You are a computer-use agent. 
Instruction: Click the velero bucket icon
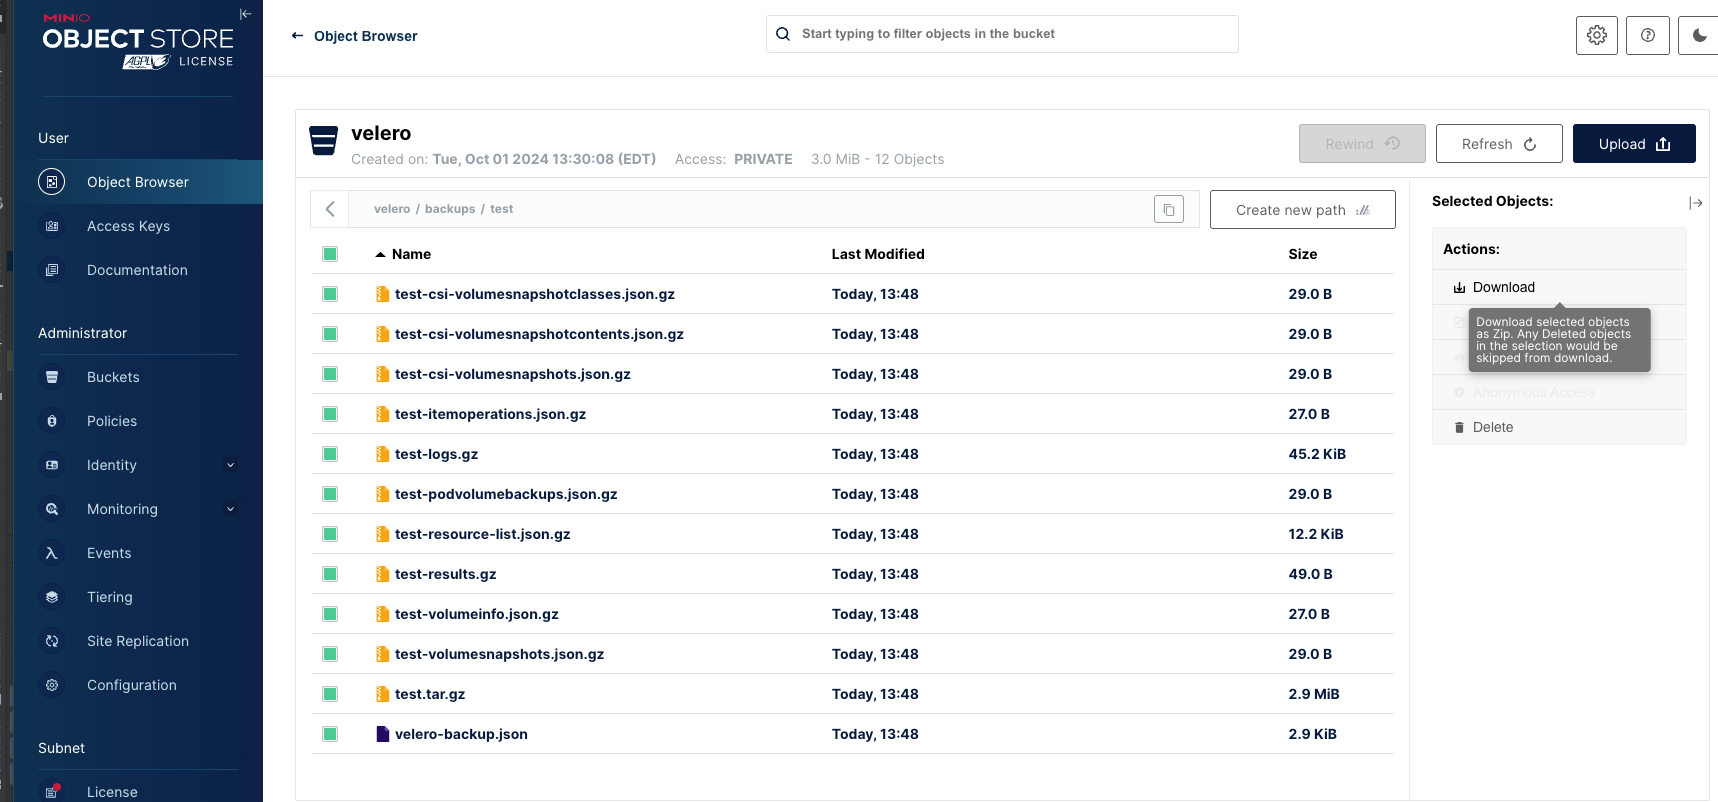click(323, 141)
